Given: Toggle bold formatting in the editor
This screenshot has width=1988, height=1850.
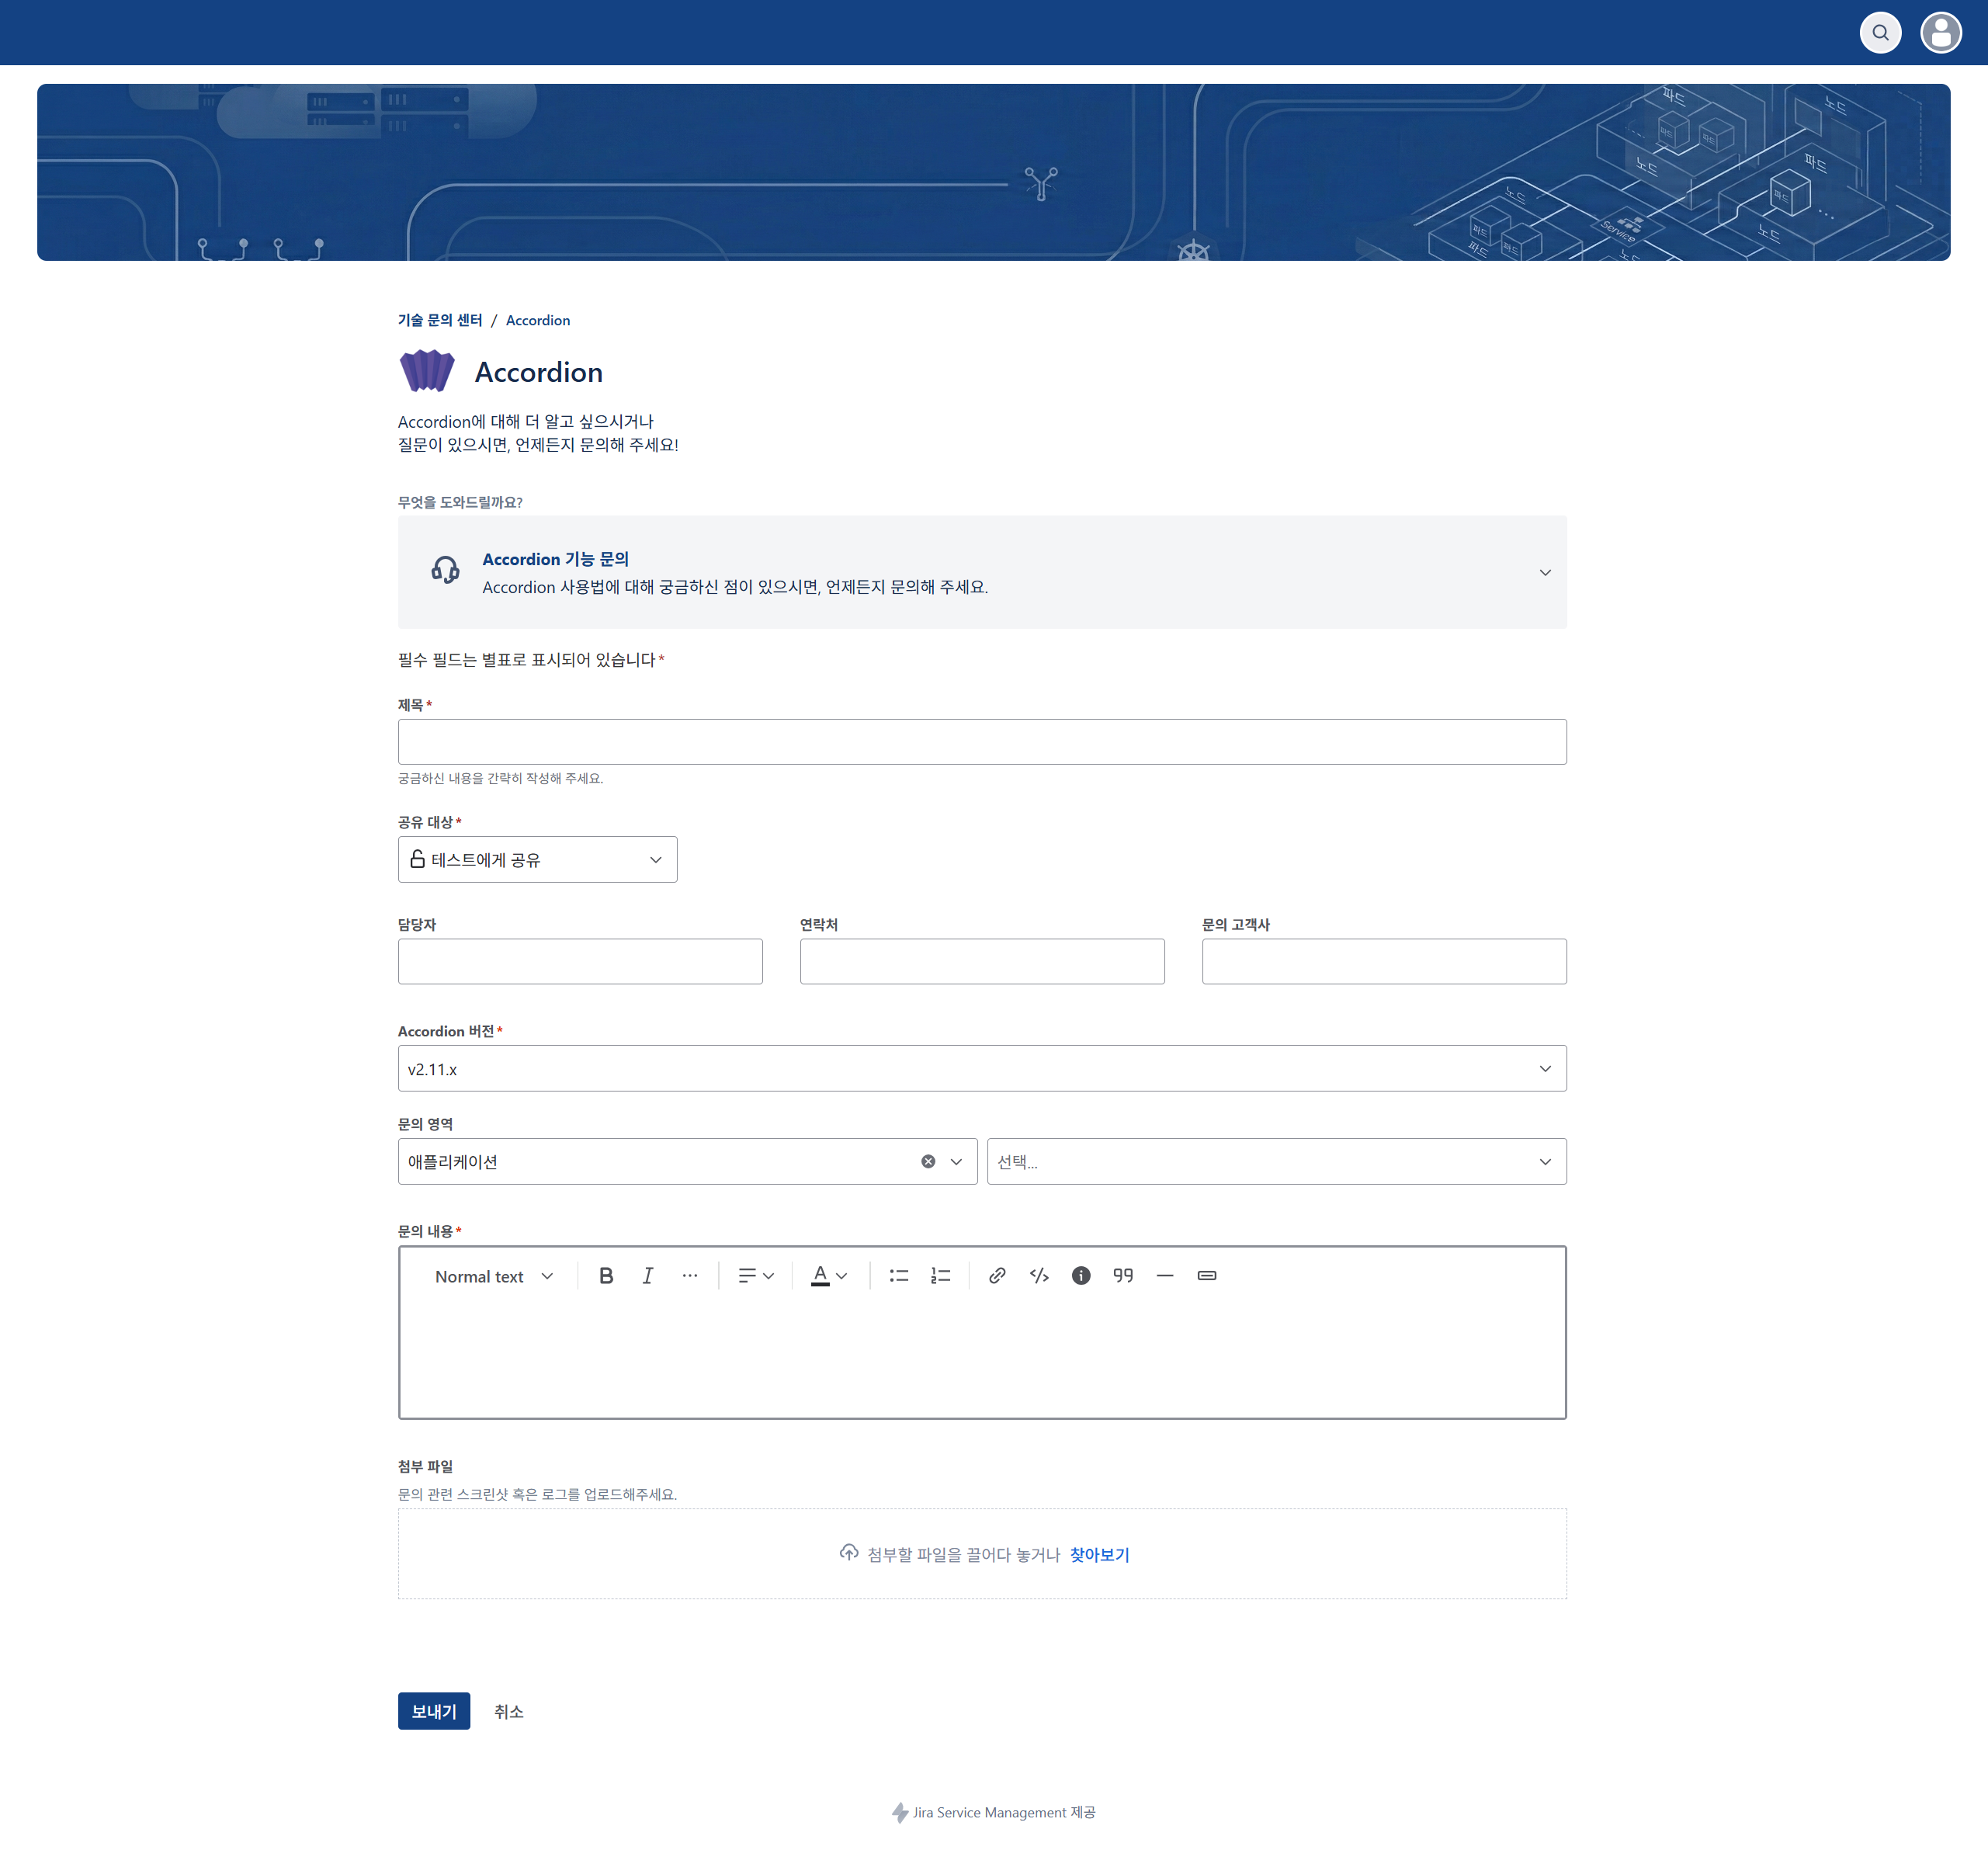Looking at the screenshot, I should point(606,1275).
